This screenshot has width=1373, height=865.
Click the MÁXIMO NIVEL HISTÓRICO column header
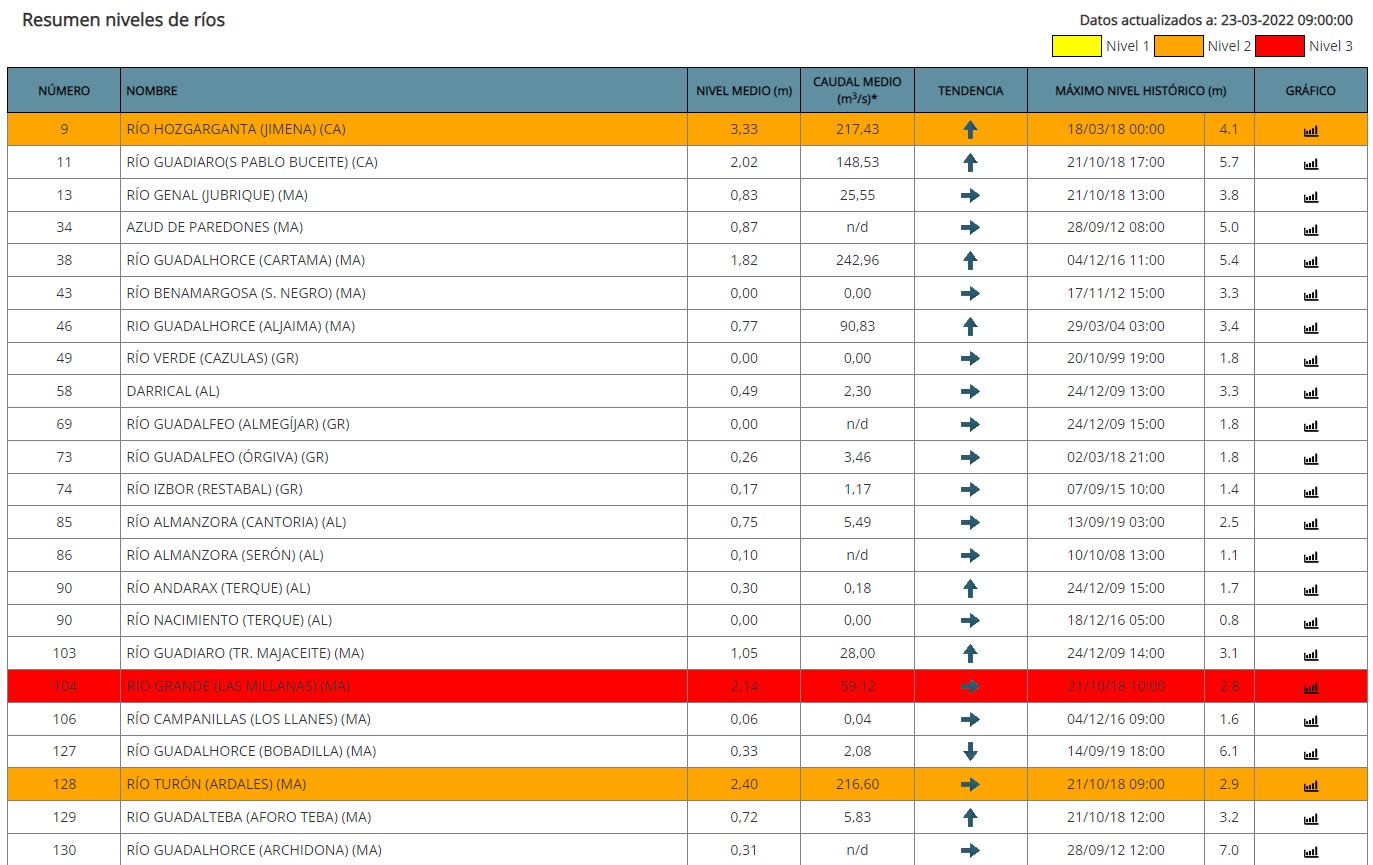click(x=1140, y=90)
